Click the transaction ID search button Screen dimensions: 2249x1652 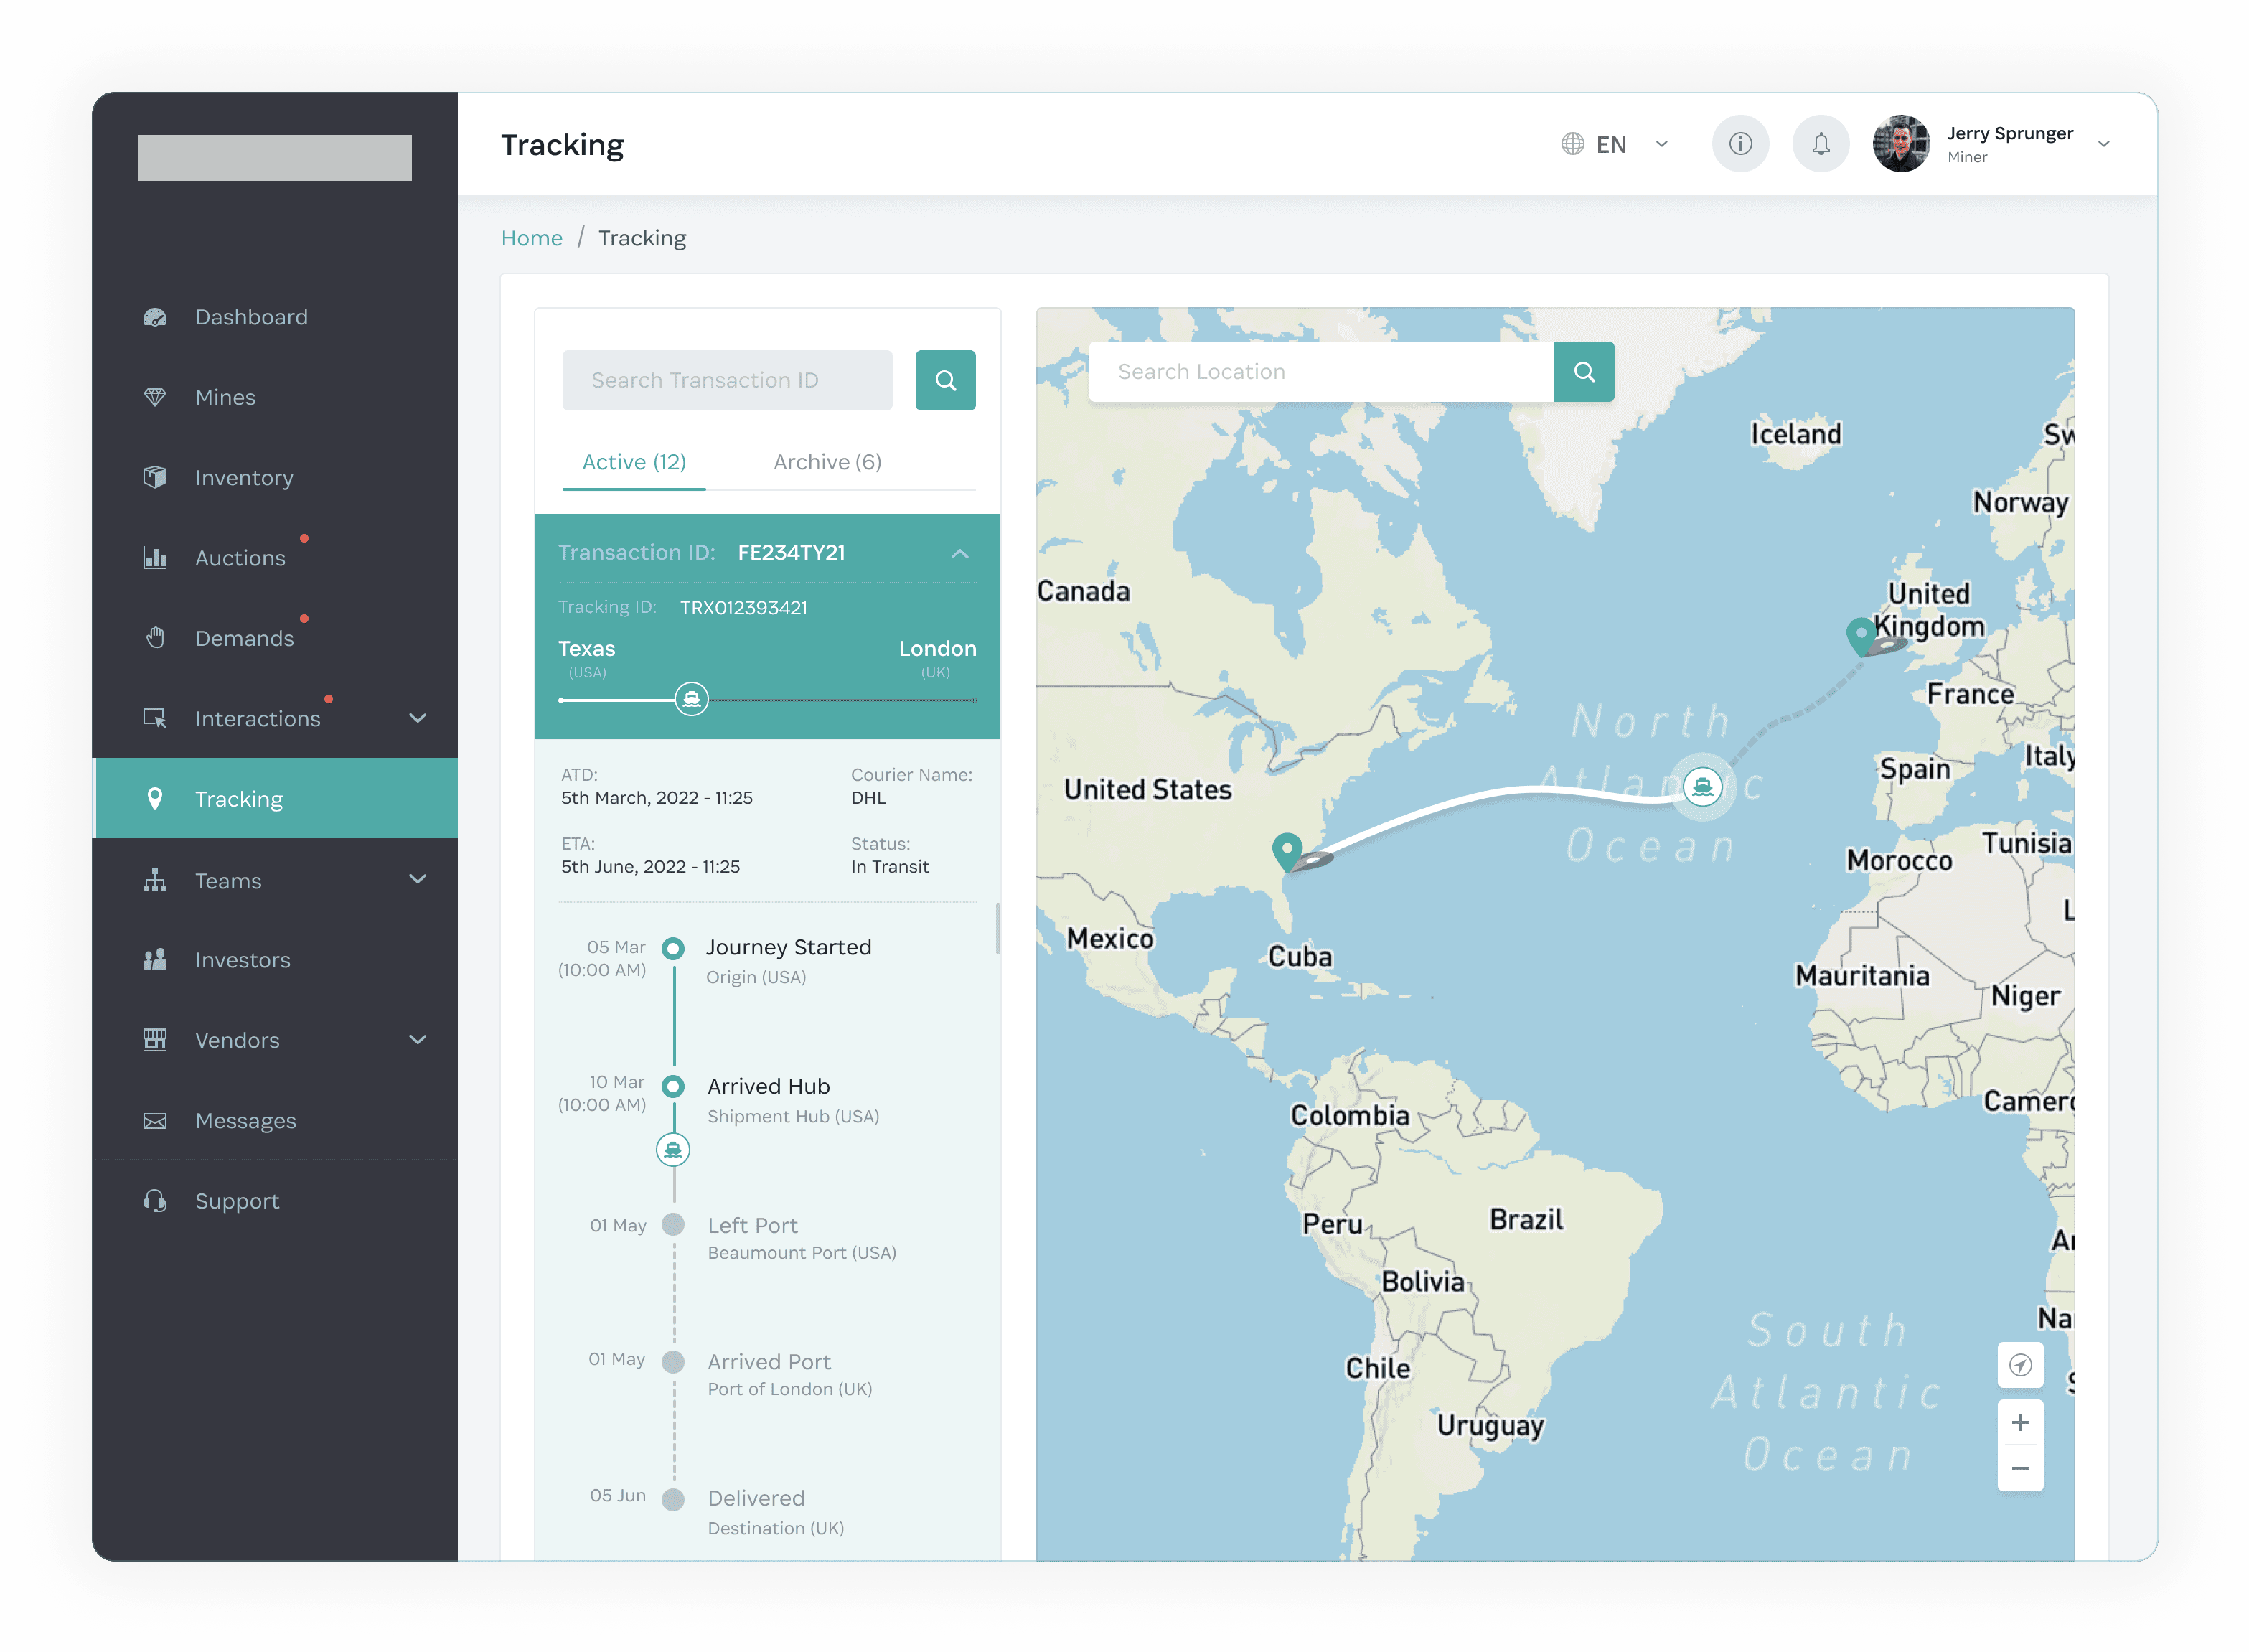[945, 380]
